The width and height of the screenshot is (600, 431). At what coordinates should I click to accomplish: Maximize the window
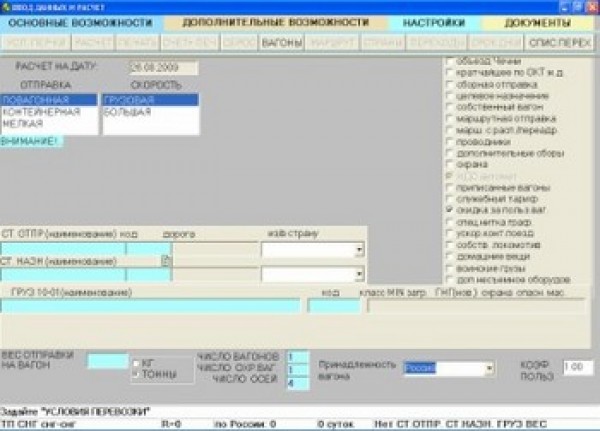coord(578,7)
